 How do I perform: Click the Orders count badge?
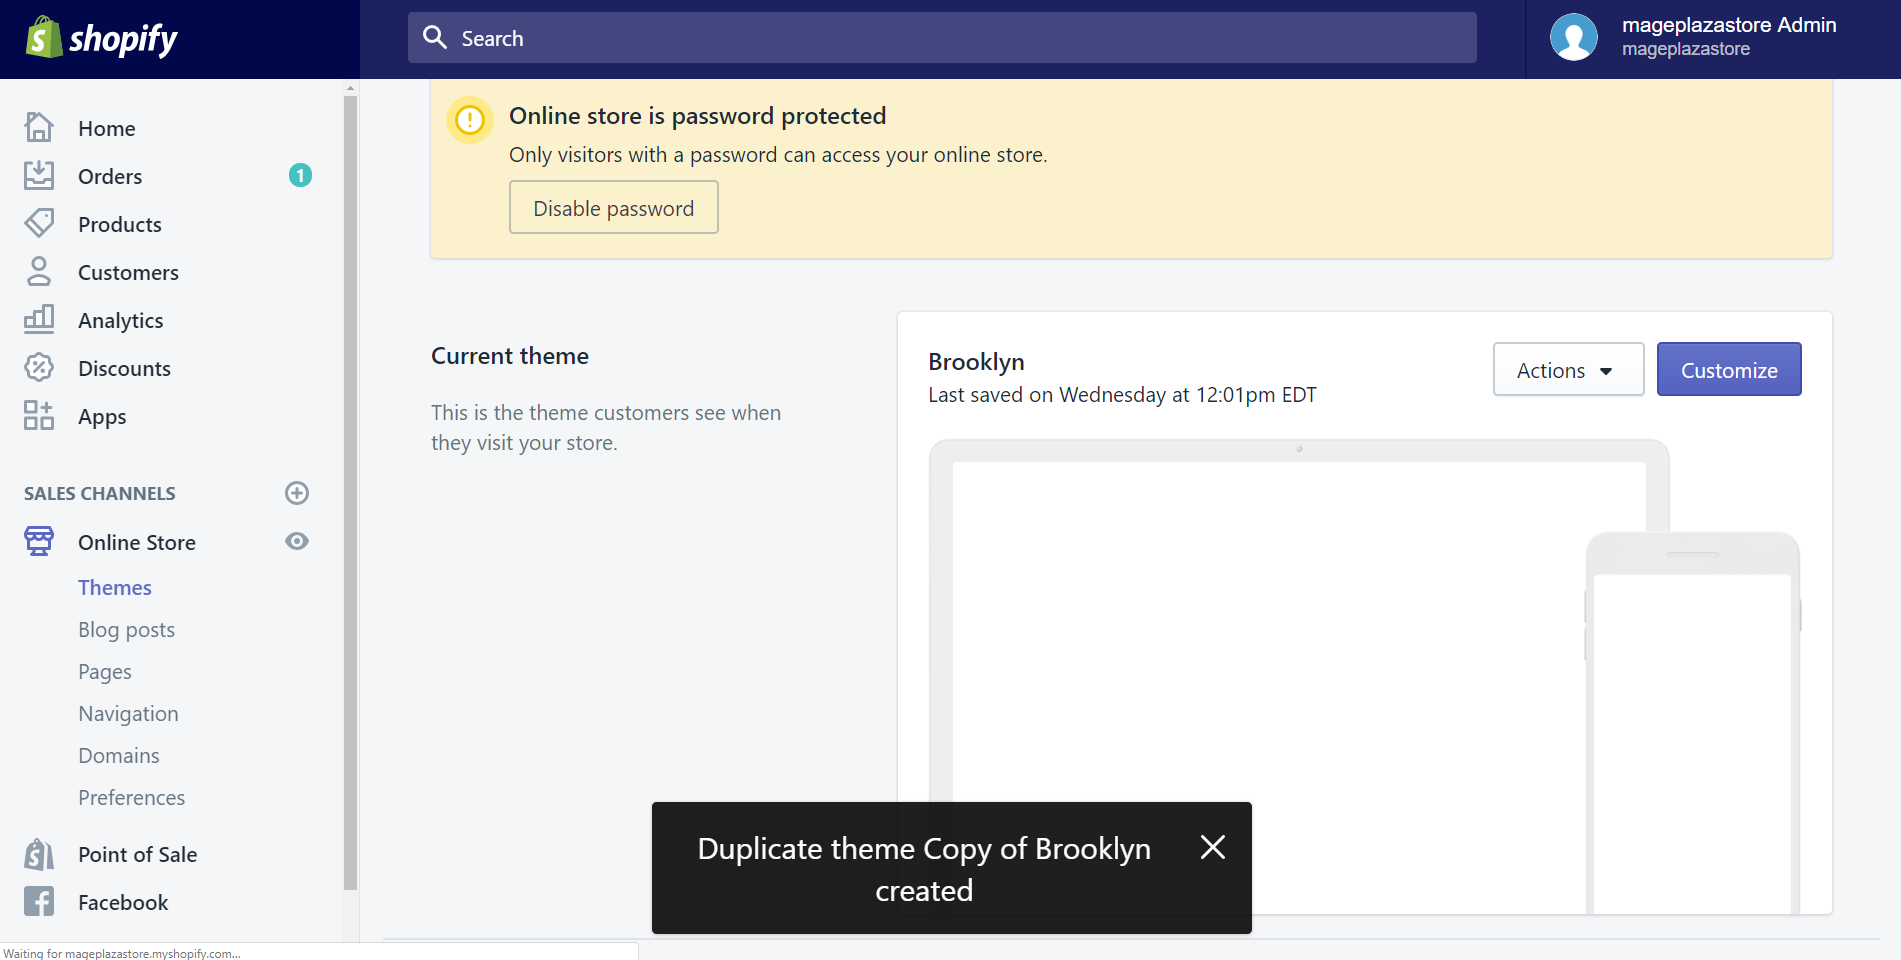point(300,176)
